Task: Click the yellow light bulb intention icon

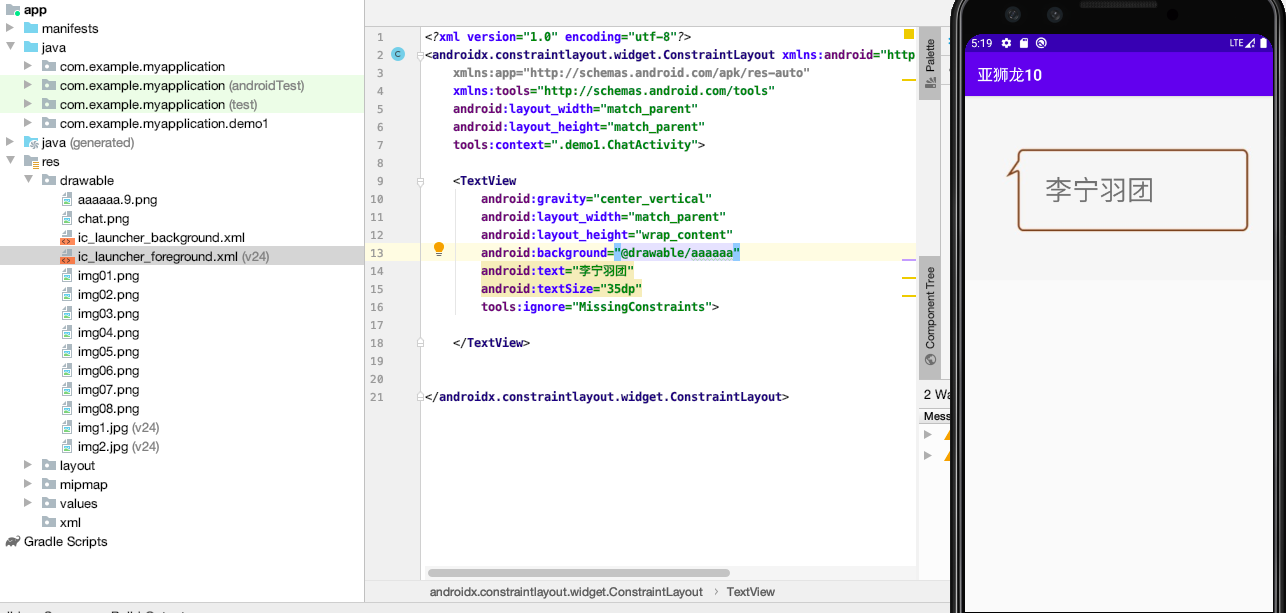Action: (438, 250)
